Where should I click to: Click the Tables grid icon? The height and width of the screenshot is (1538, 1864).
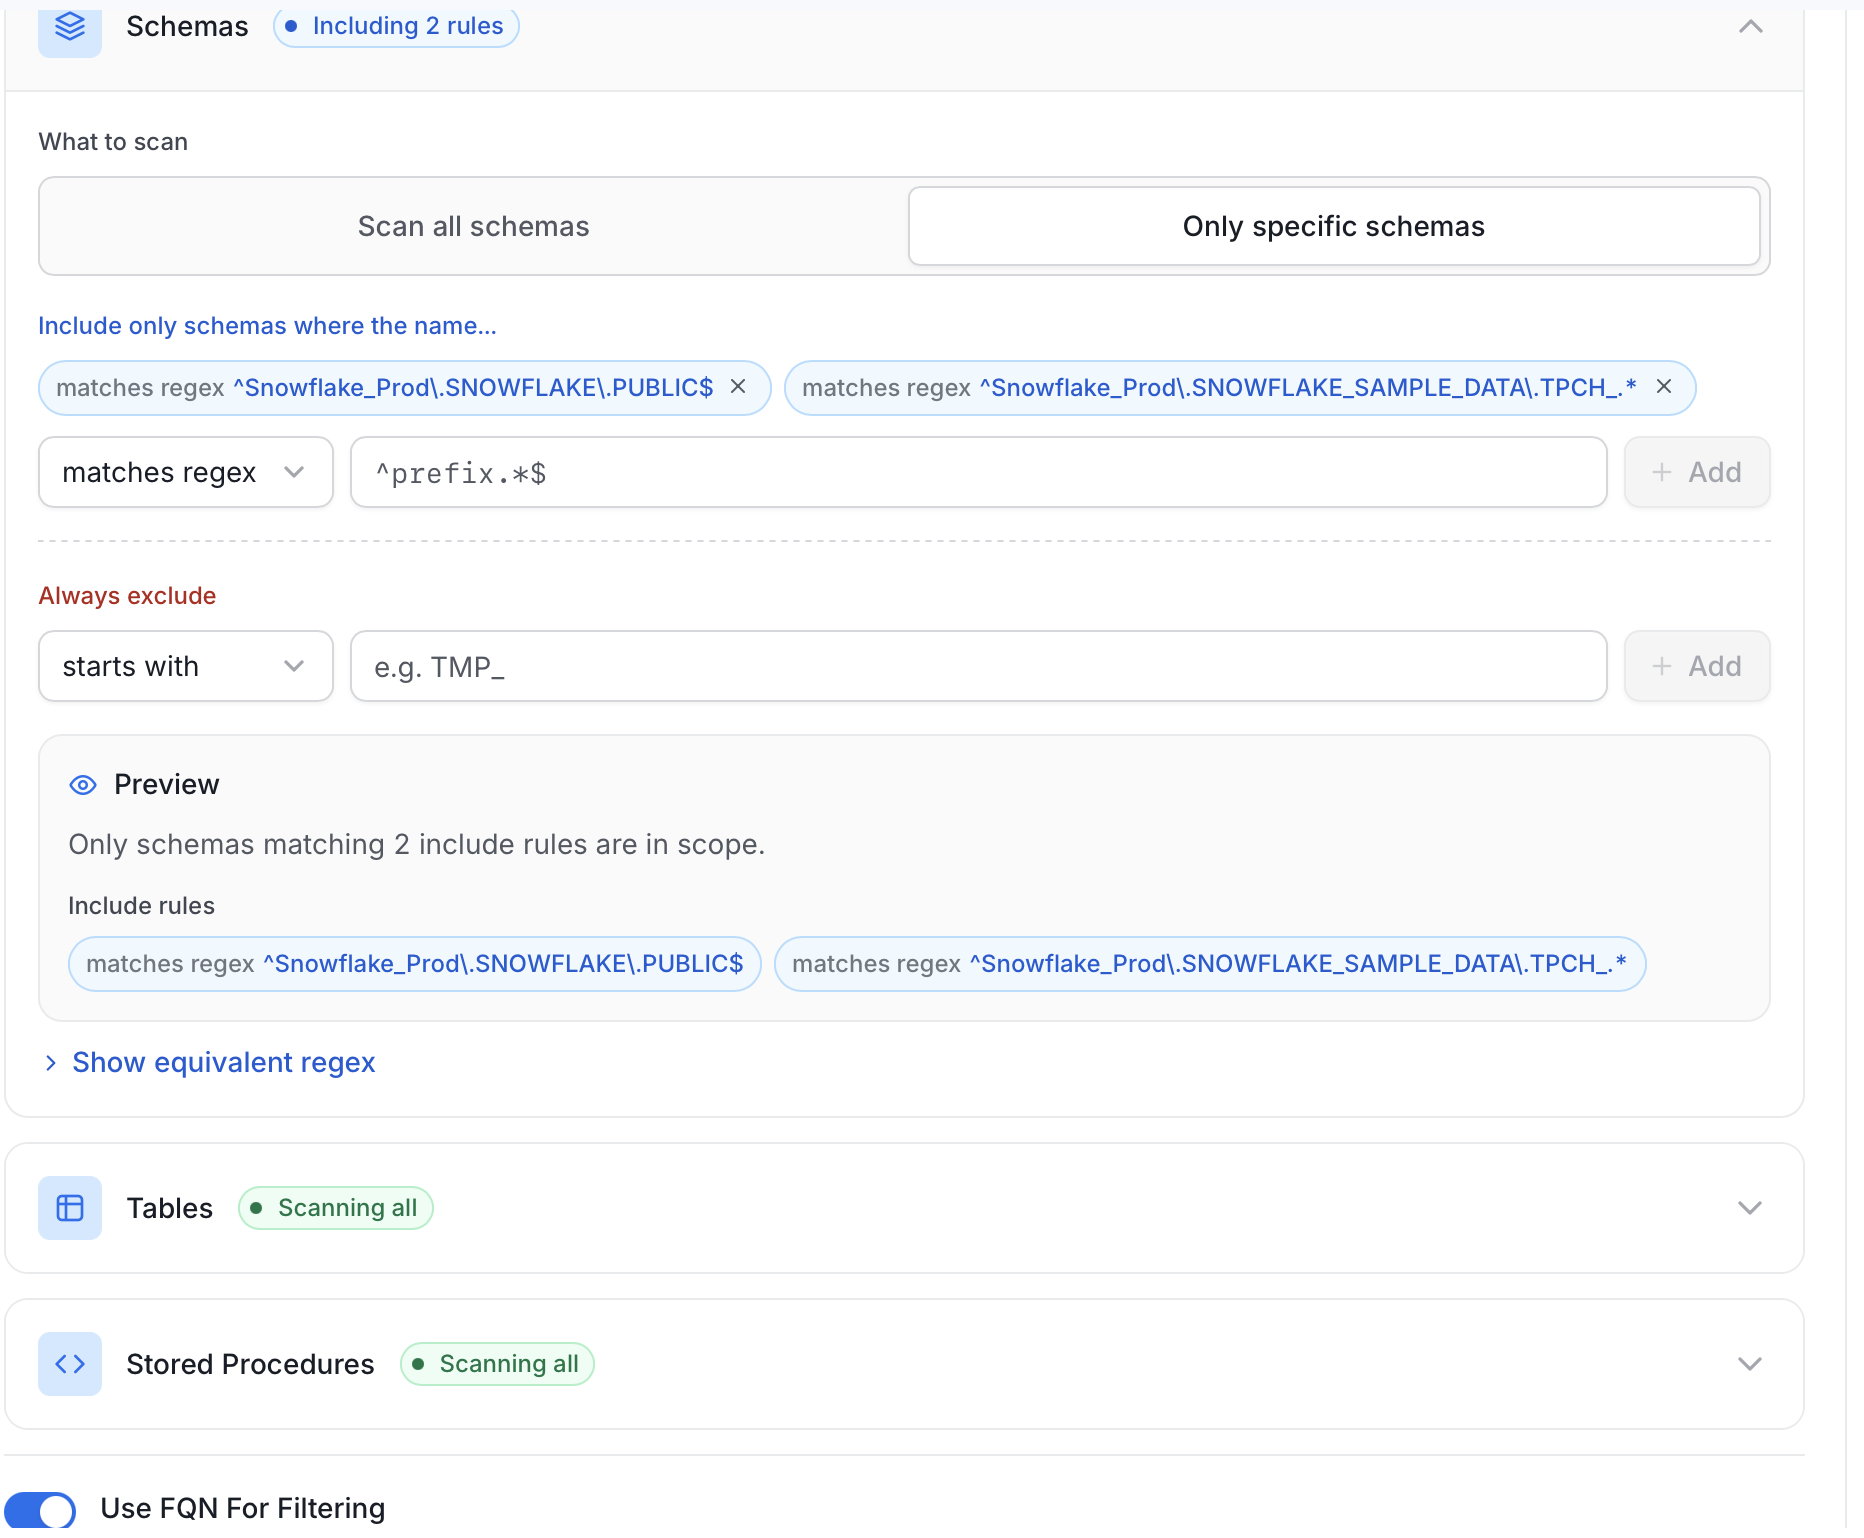pos(70,1208)
